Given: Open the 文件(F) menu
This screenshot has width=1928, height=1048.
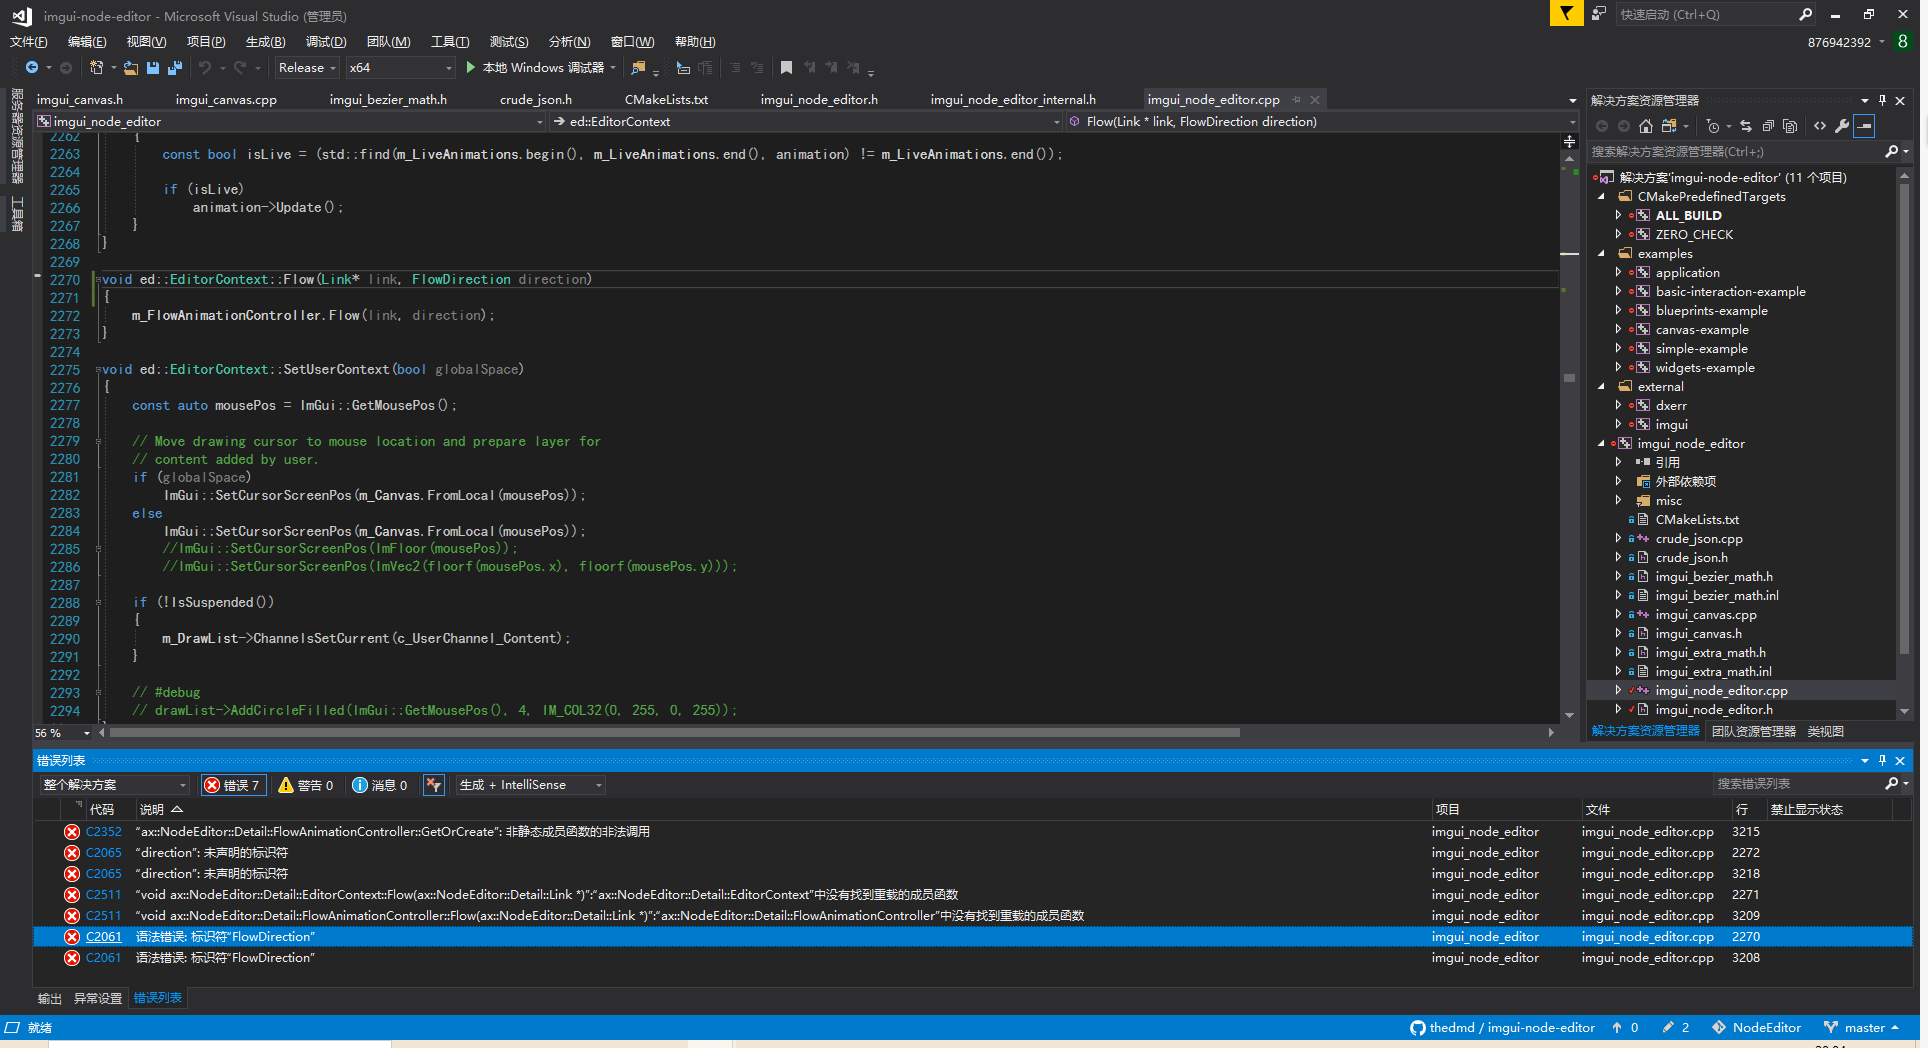Looking at the screenshot, I should (x=28, y=42).
